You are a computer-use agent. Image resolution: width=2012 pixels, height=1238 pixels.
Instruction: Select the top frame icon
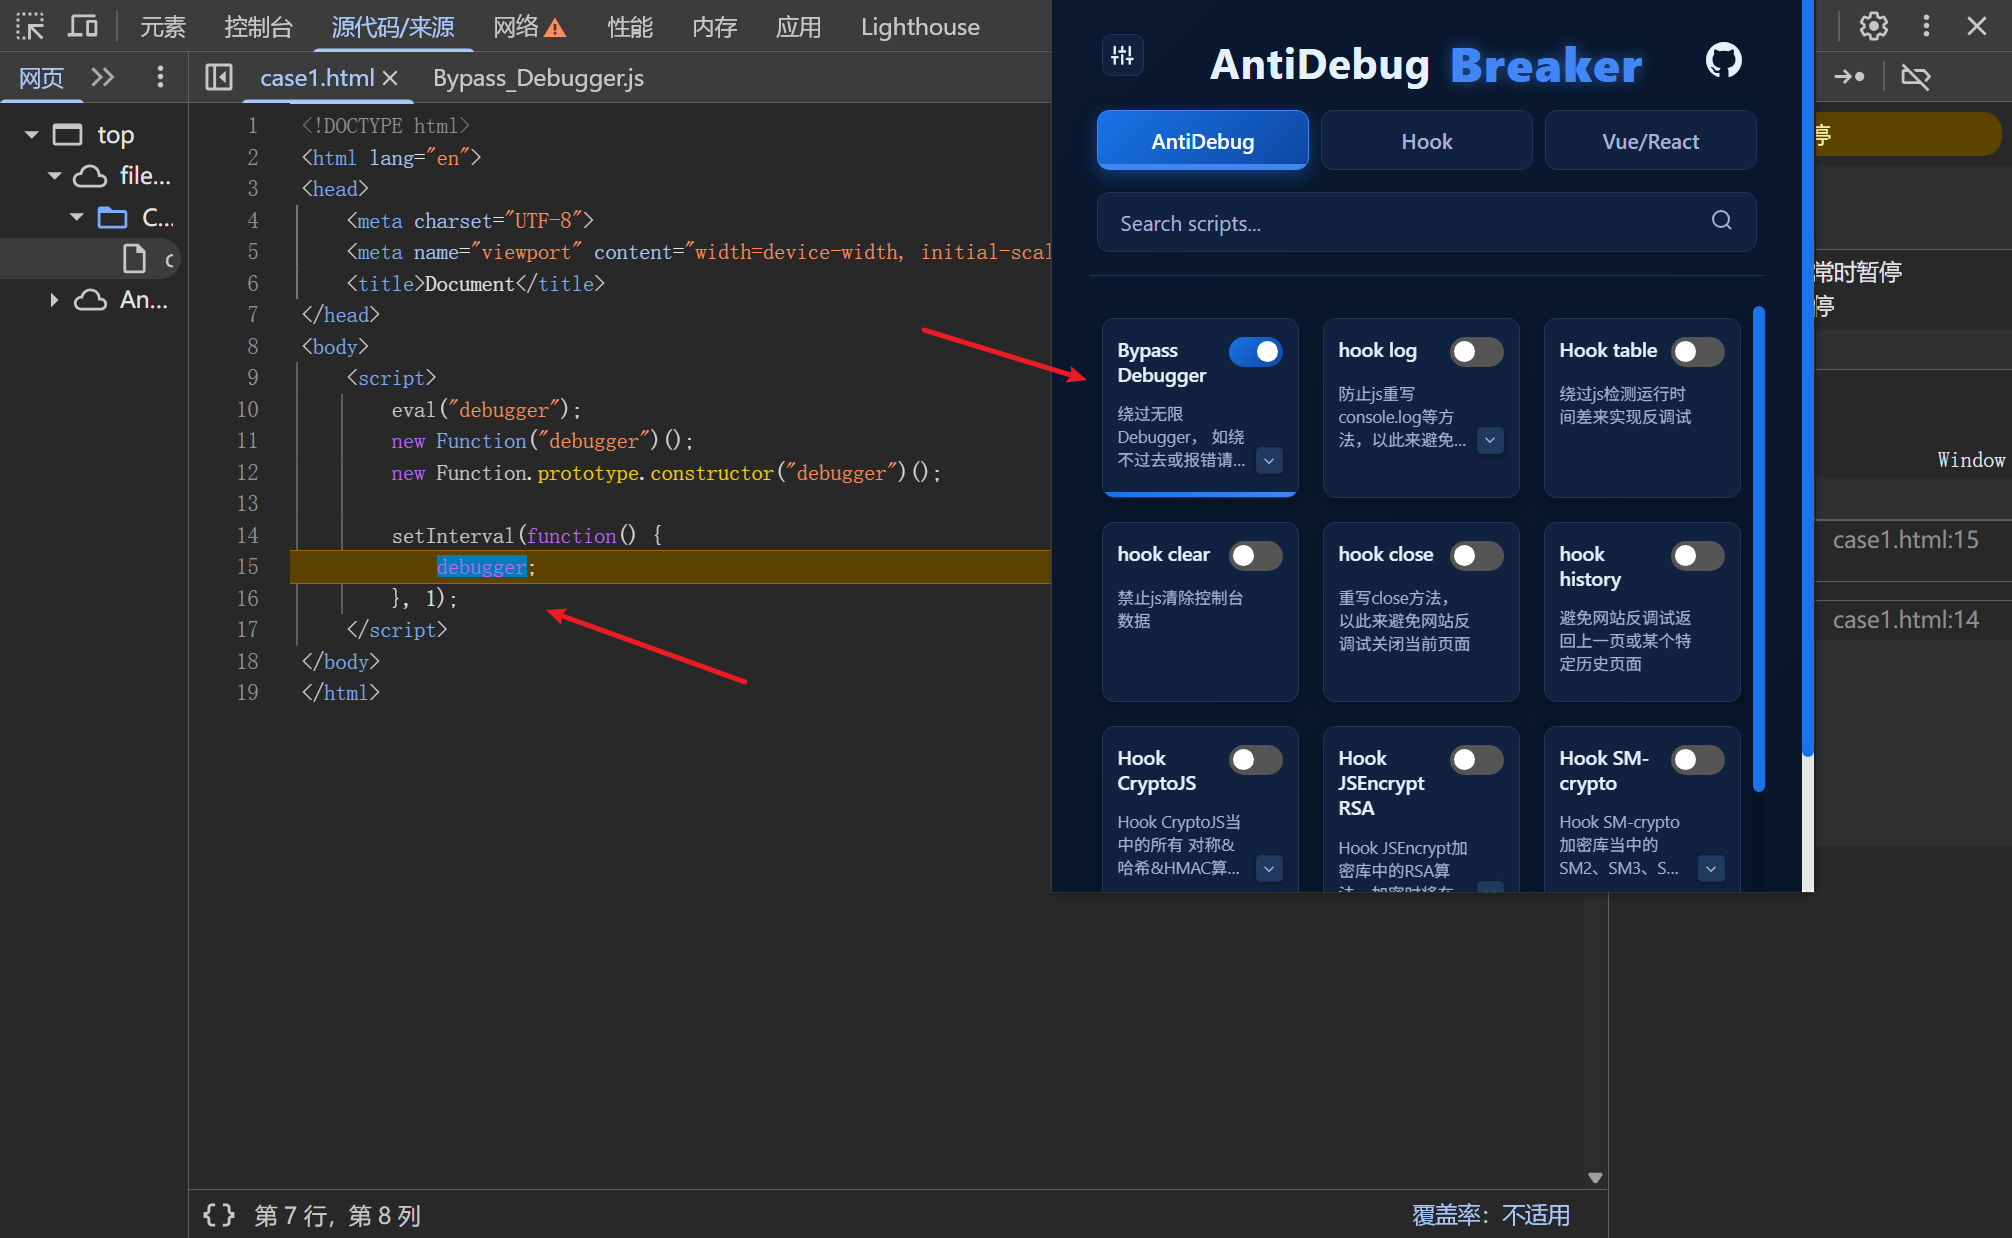67,135
